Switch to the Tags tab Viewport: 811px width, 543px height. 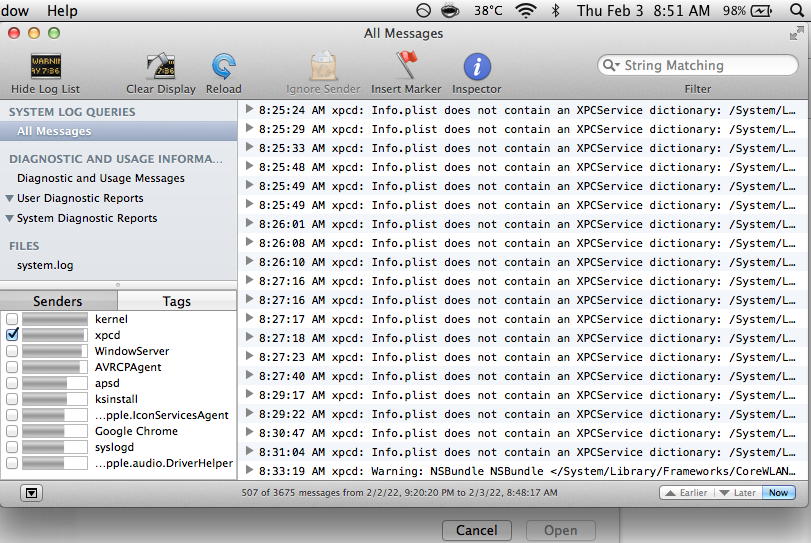[x=177, y=301]
